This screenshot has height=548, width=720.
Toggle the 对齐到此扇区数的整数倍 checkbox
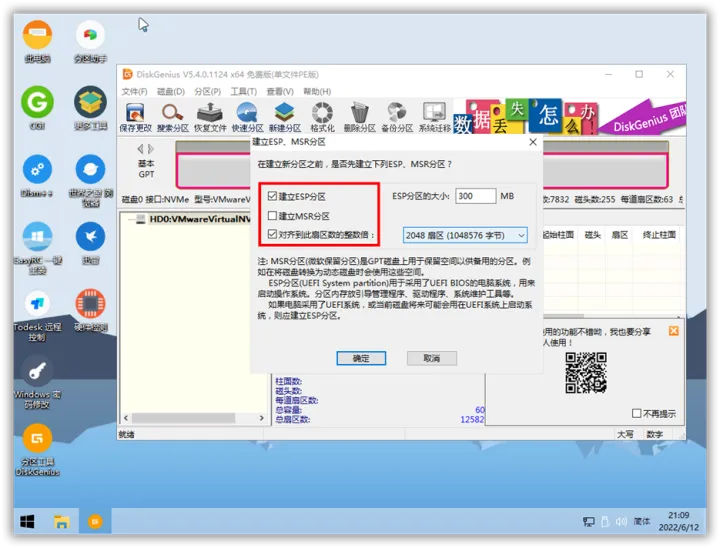(272, 234)
